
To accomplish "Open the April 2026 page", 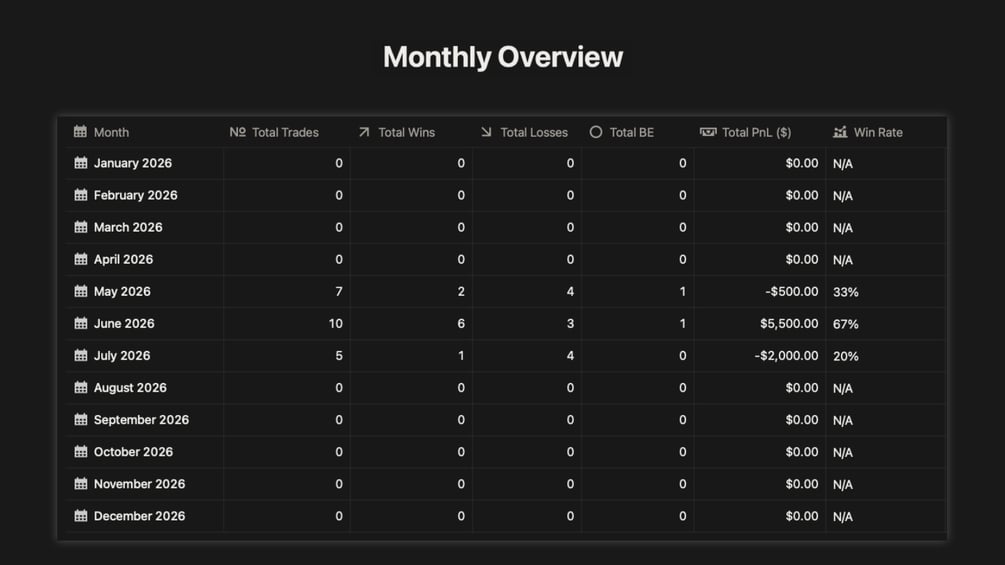I will (124, 259).
